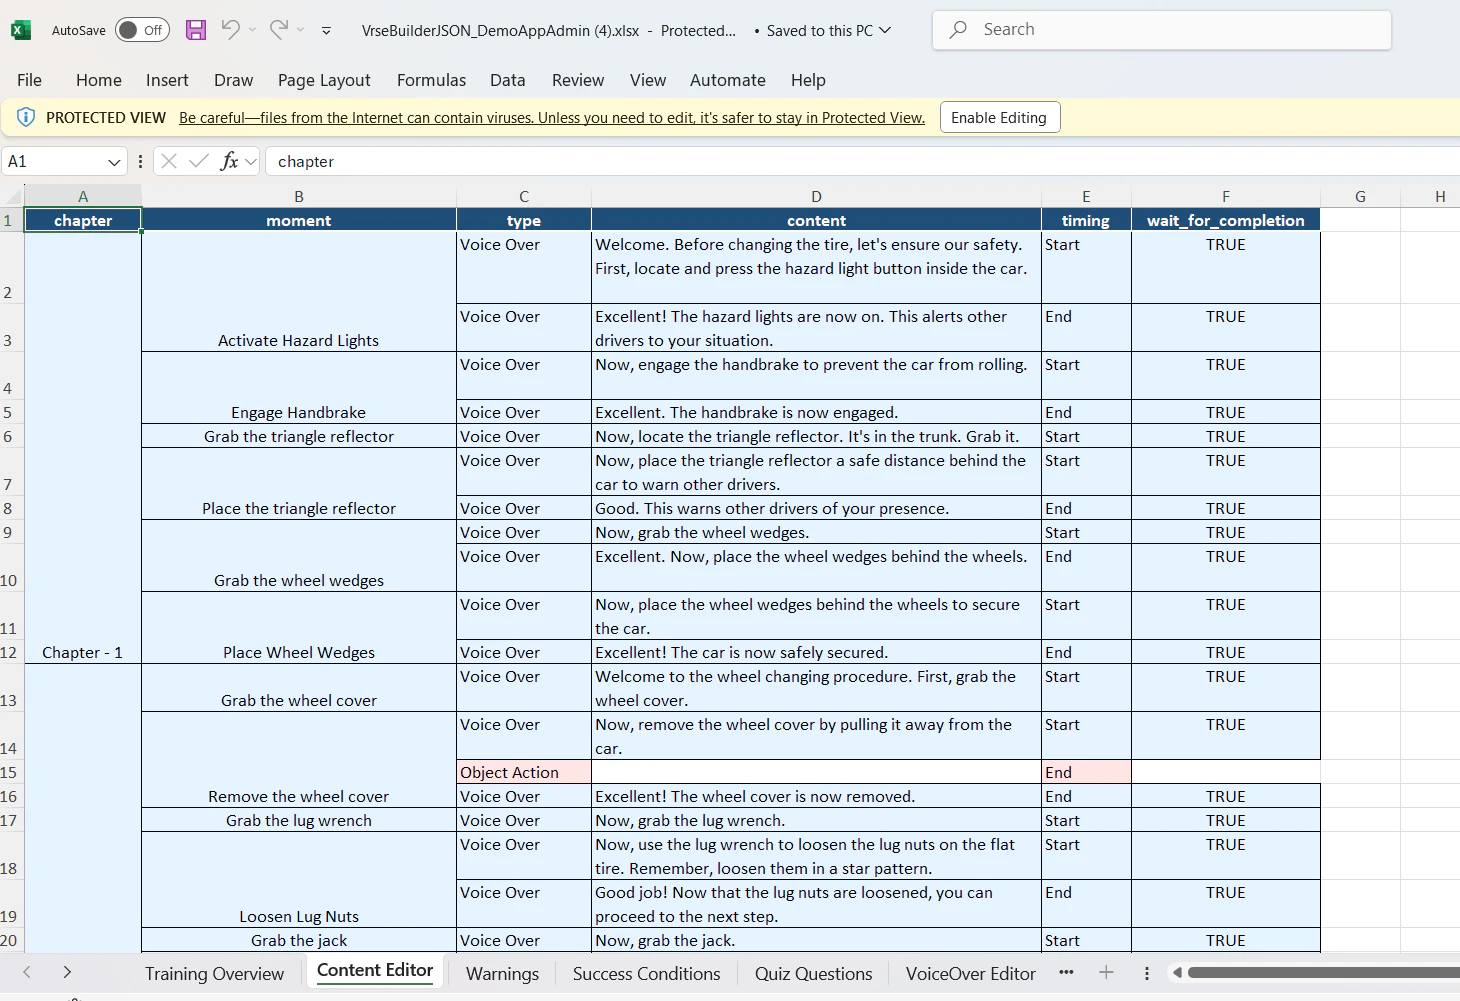Click the formula bar Enter checkmark icon
The image size is (1460, 1001).
pyautogui.click(x=199, y=161)
